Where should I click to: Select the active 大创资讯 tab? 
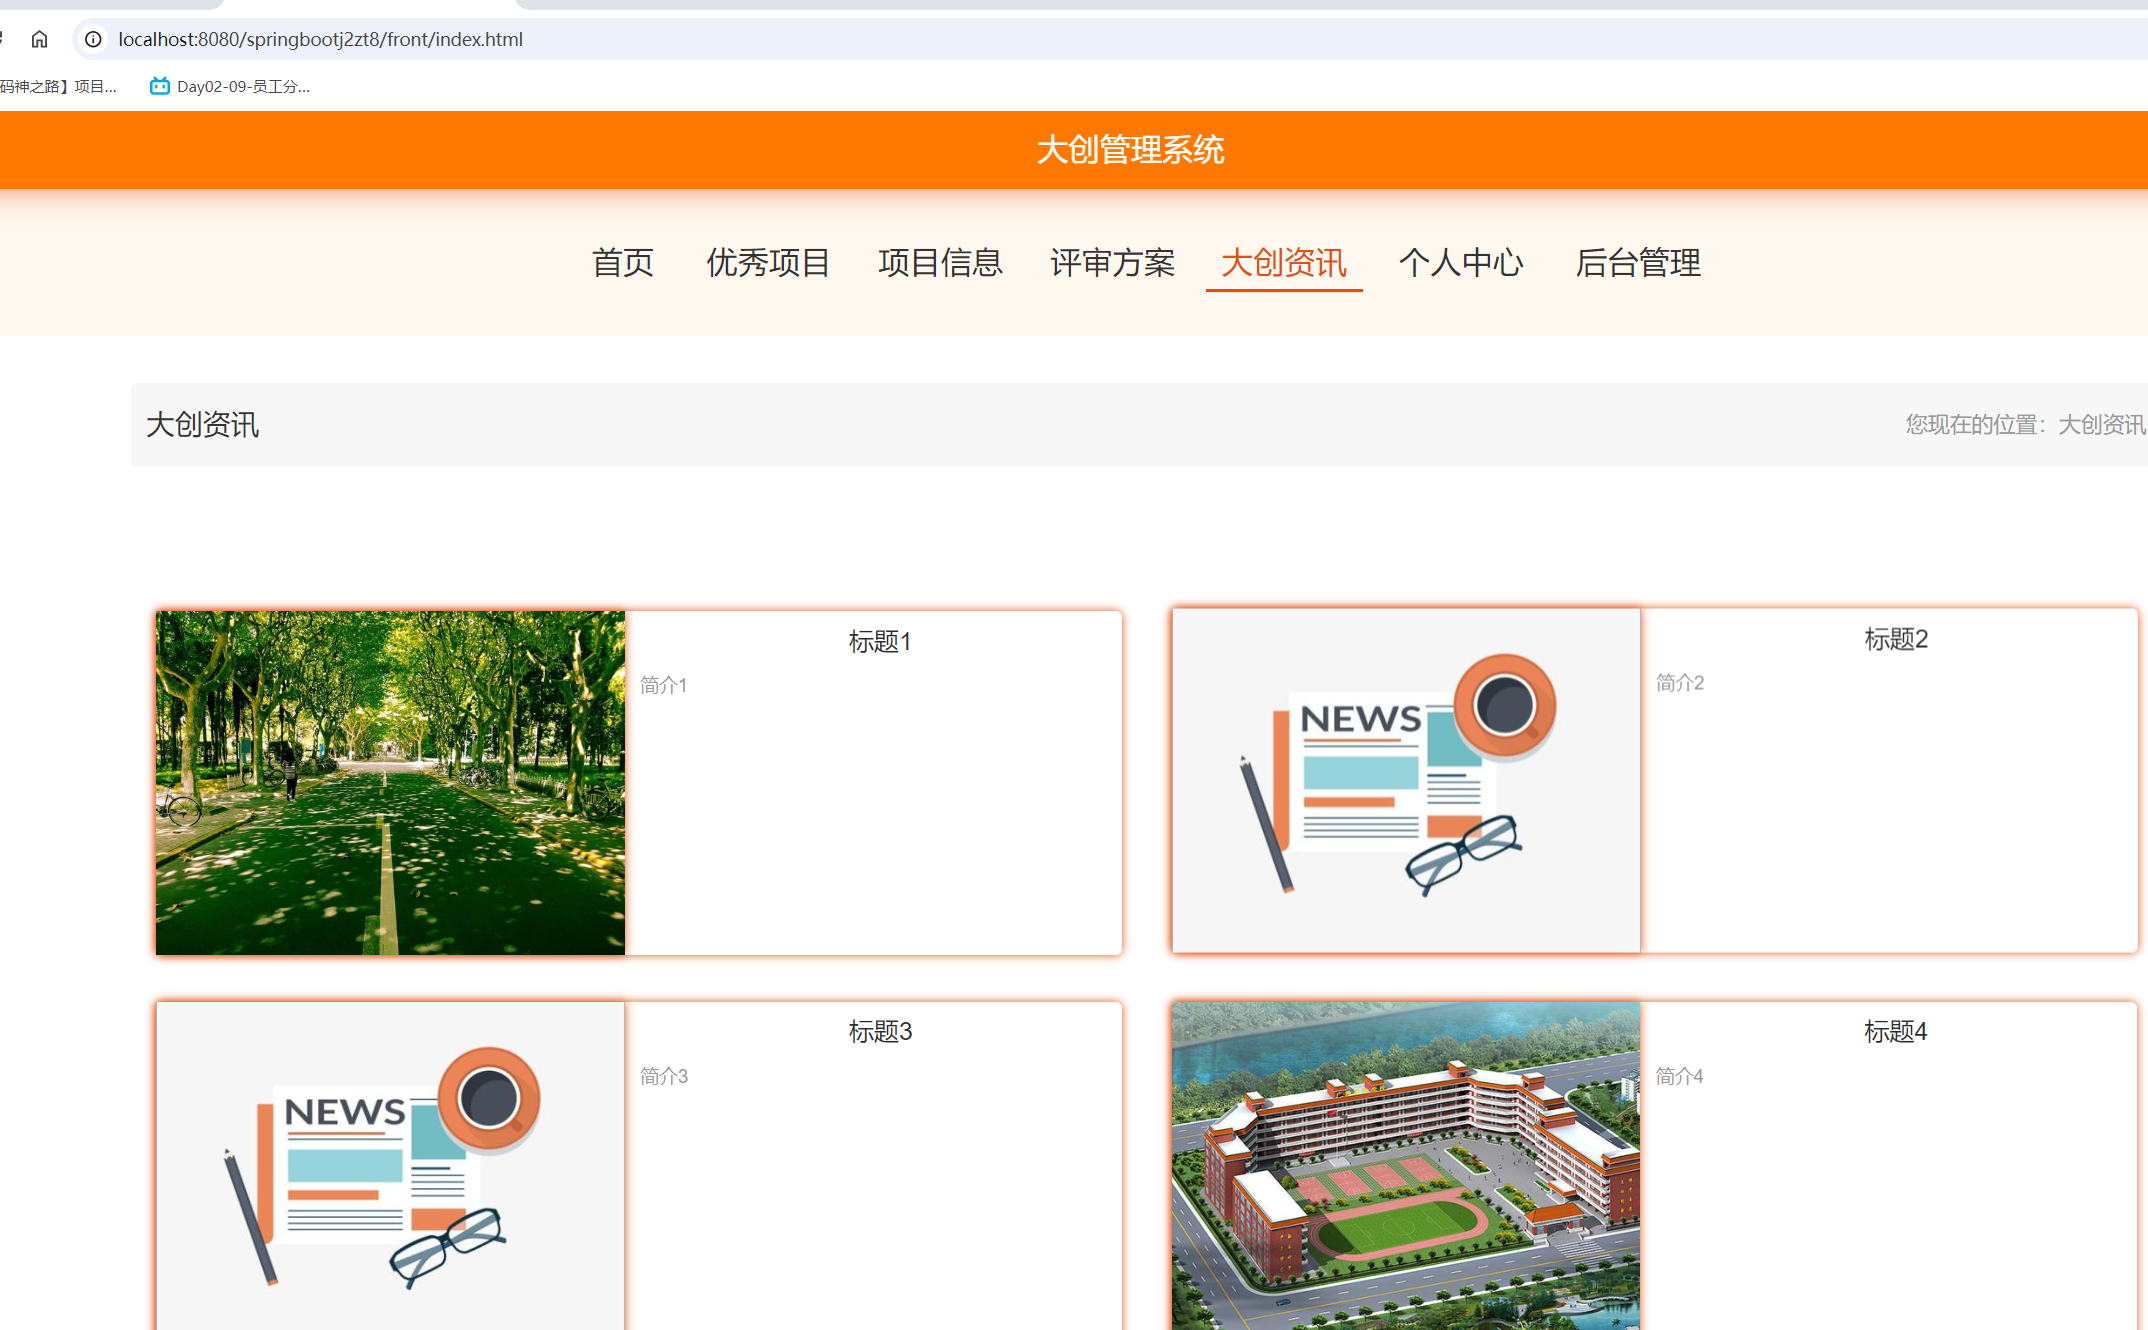click(1284, 263)
